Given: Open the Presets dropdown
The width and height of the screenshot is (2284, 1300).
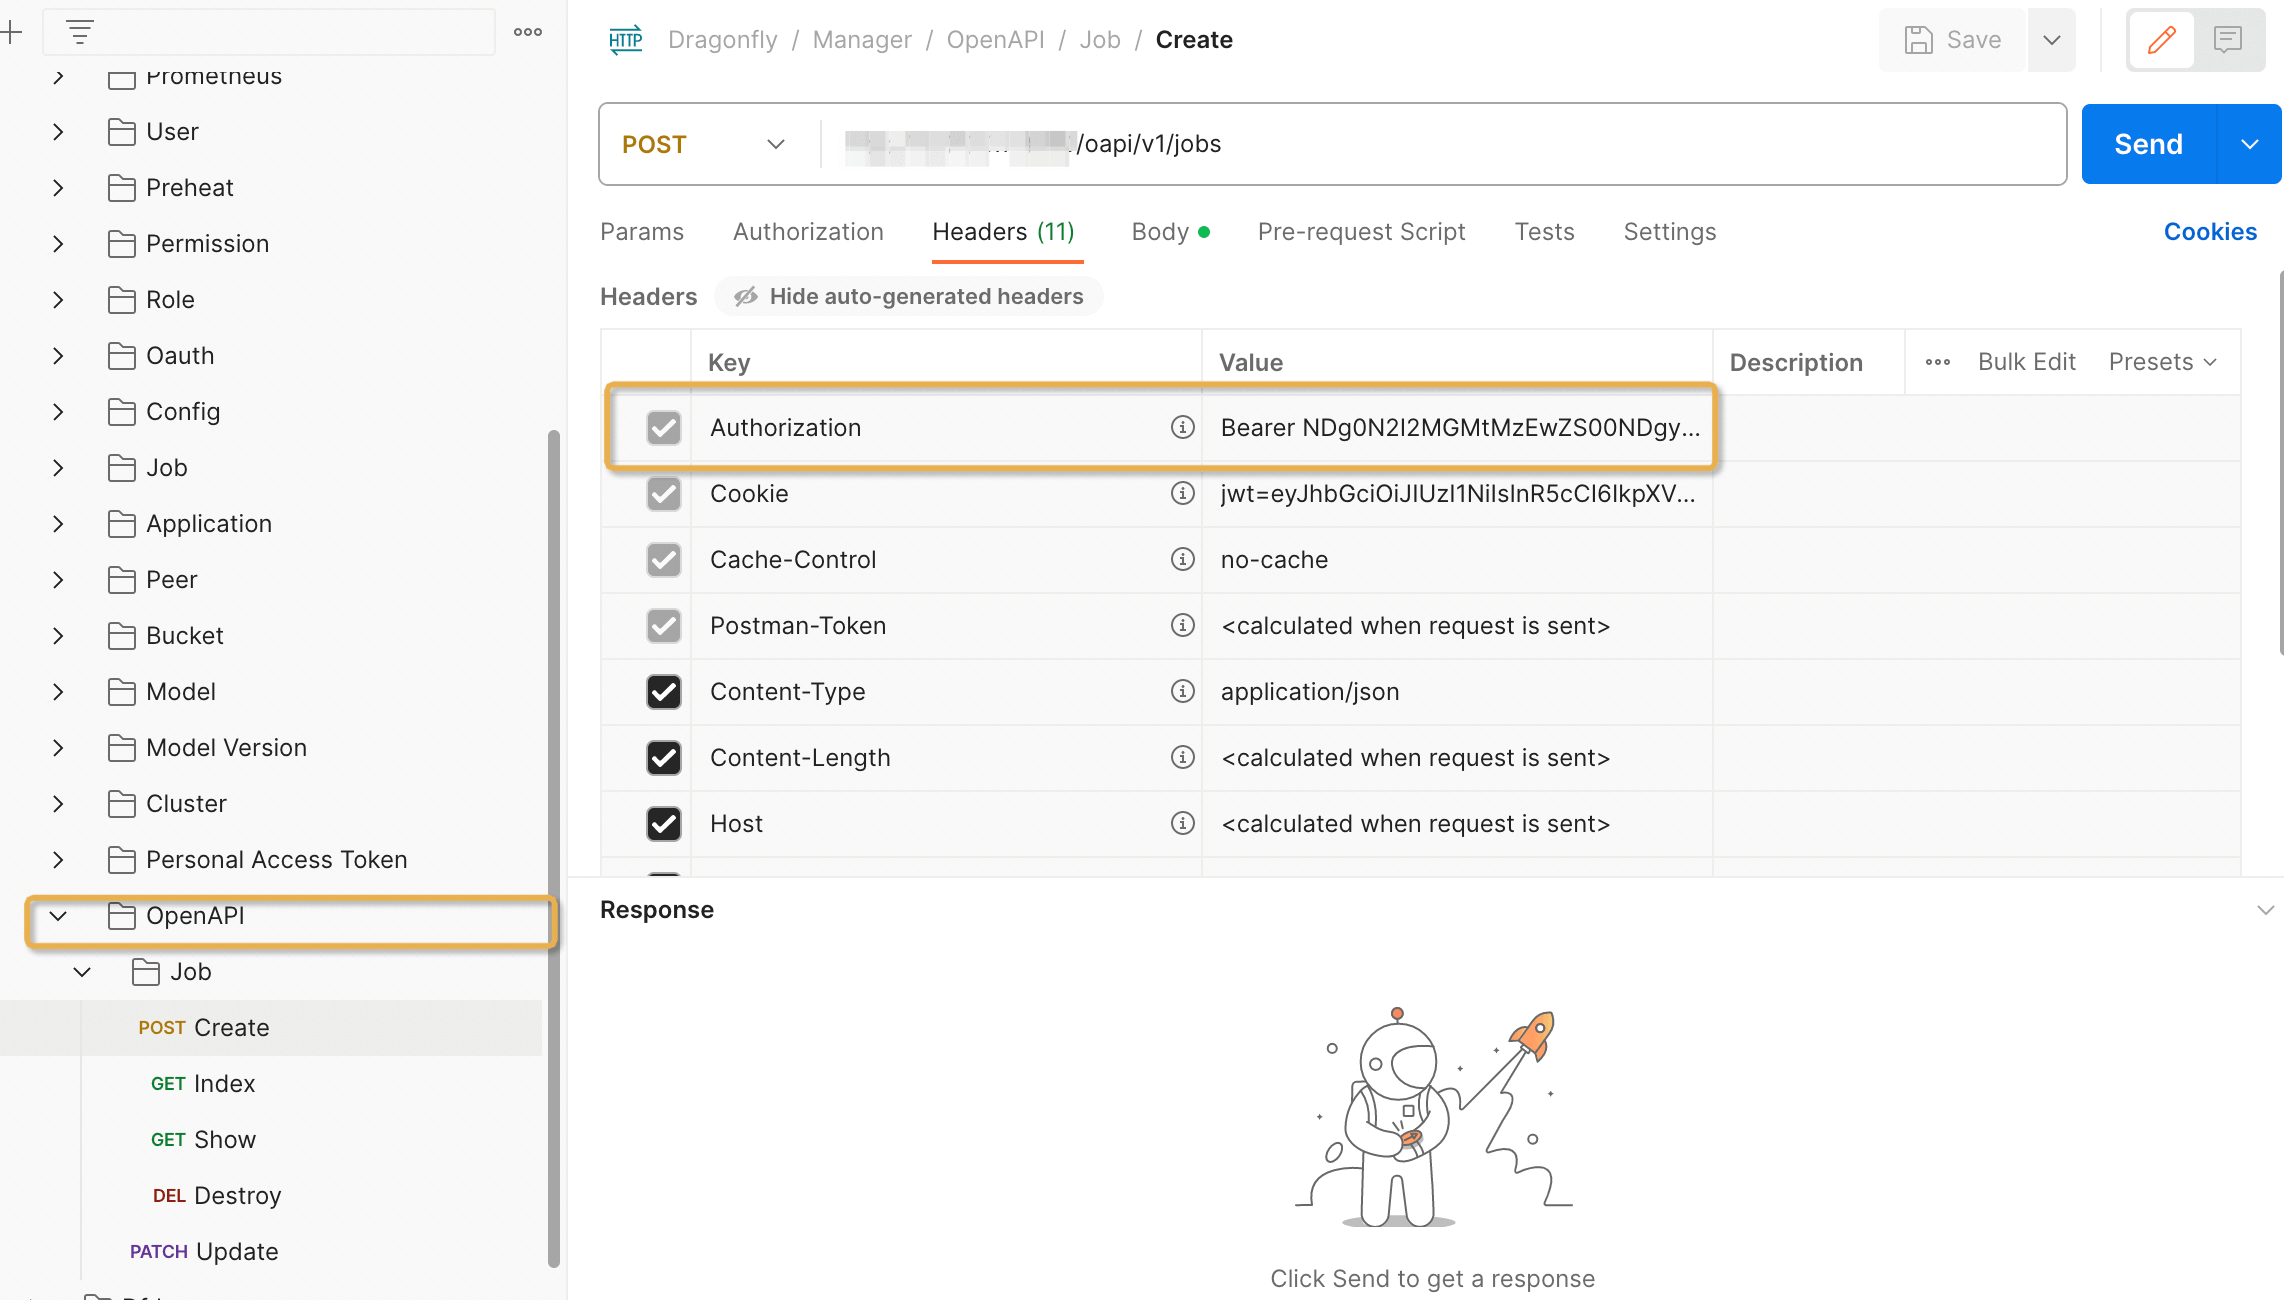Looking at the screenshot, I should [x=2163, y=362].
